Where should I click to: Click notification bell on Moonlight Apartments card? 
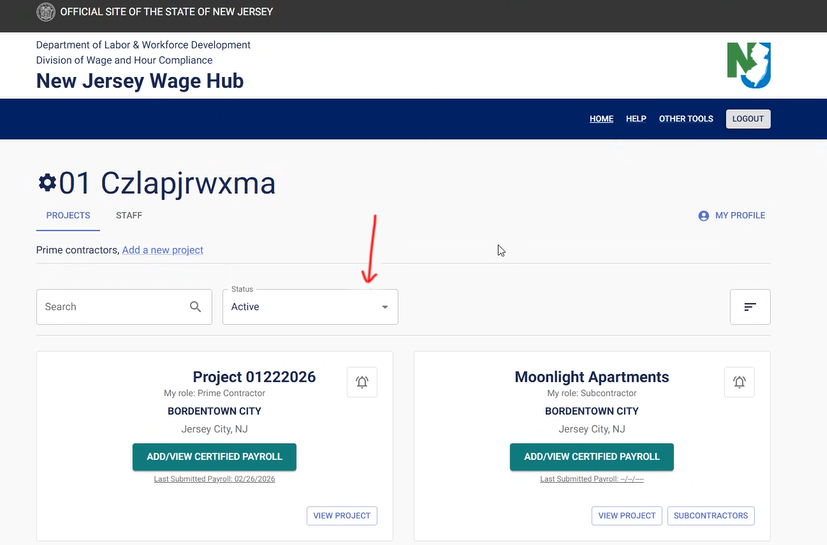tap(739, 382)
